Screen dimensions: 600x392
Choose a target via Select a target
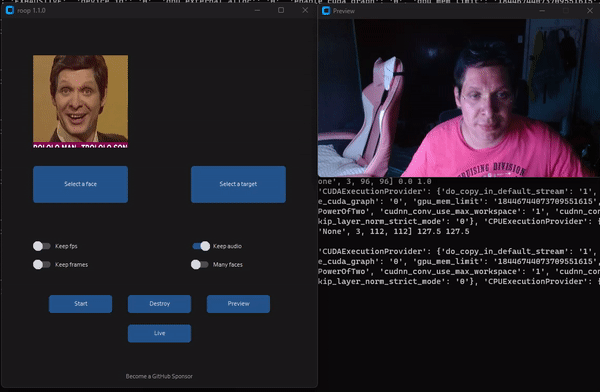pyautogui.click(x=238, y=184)
